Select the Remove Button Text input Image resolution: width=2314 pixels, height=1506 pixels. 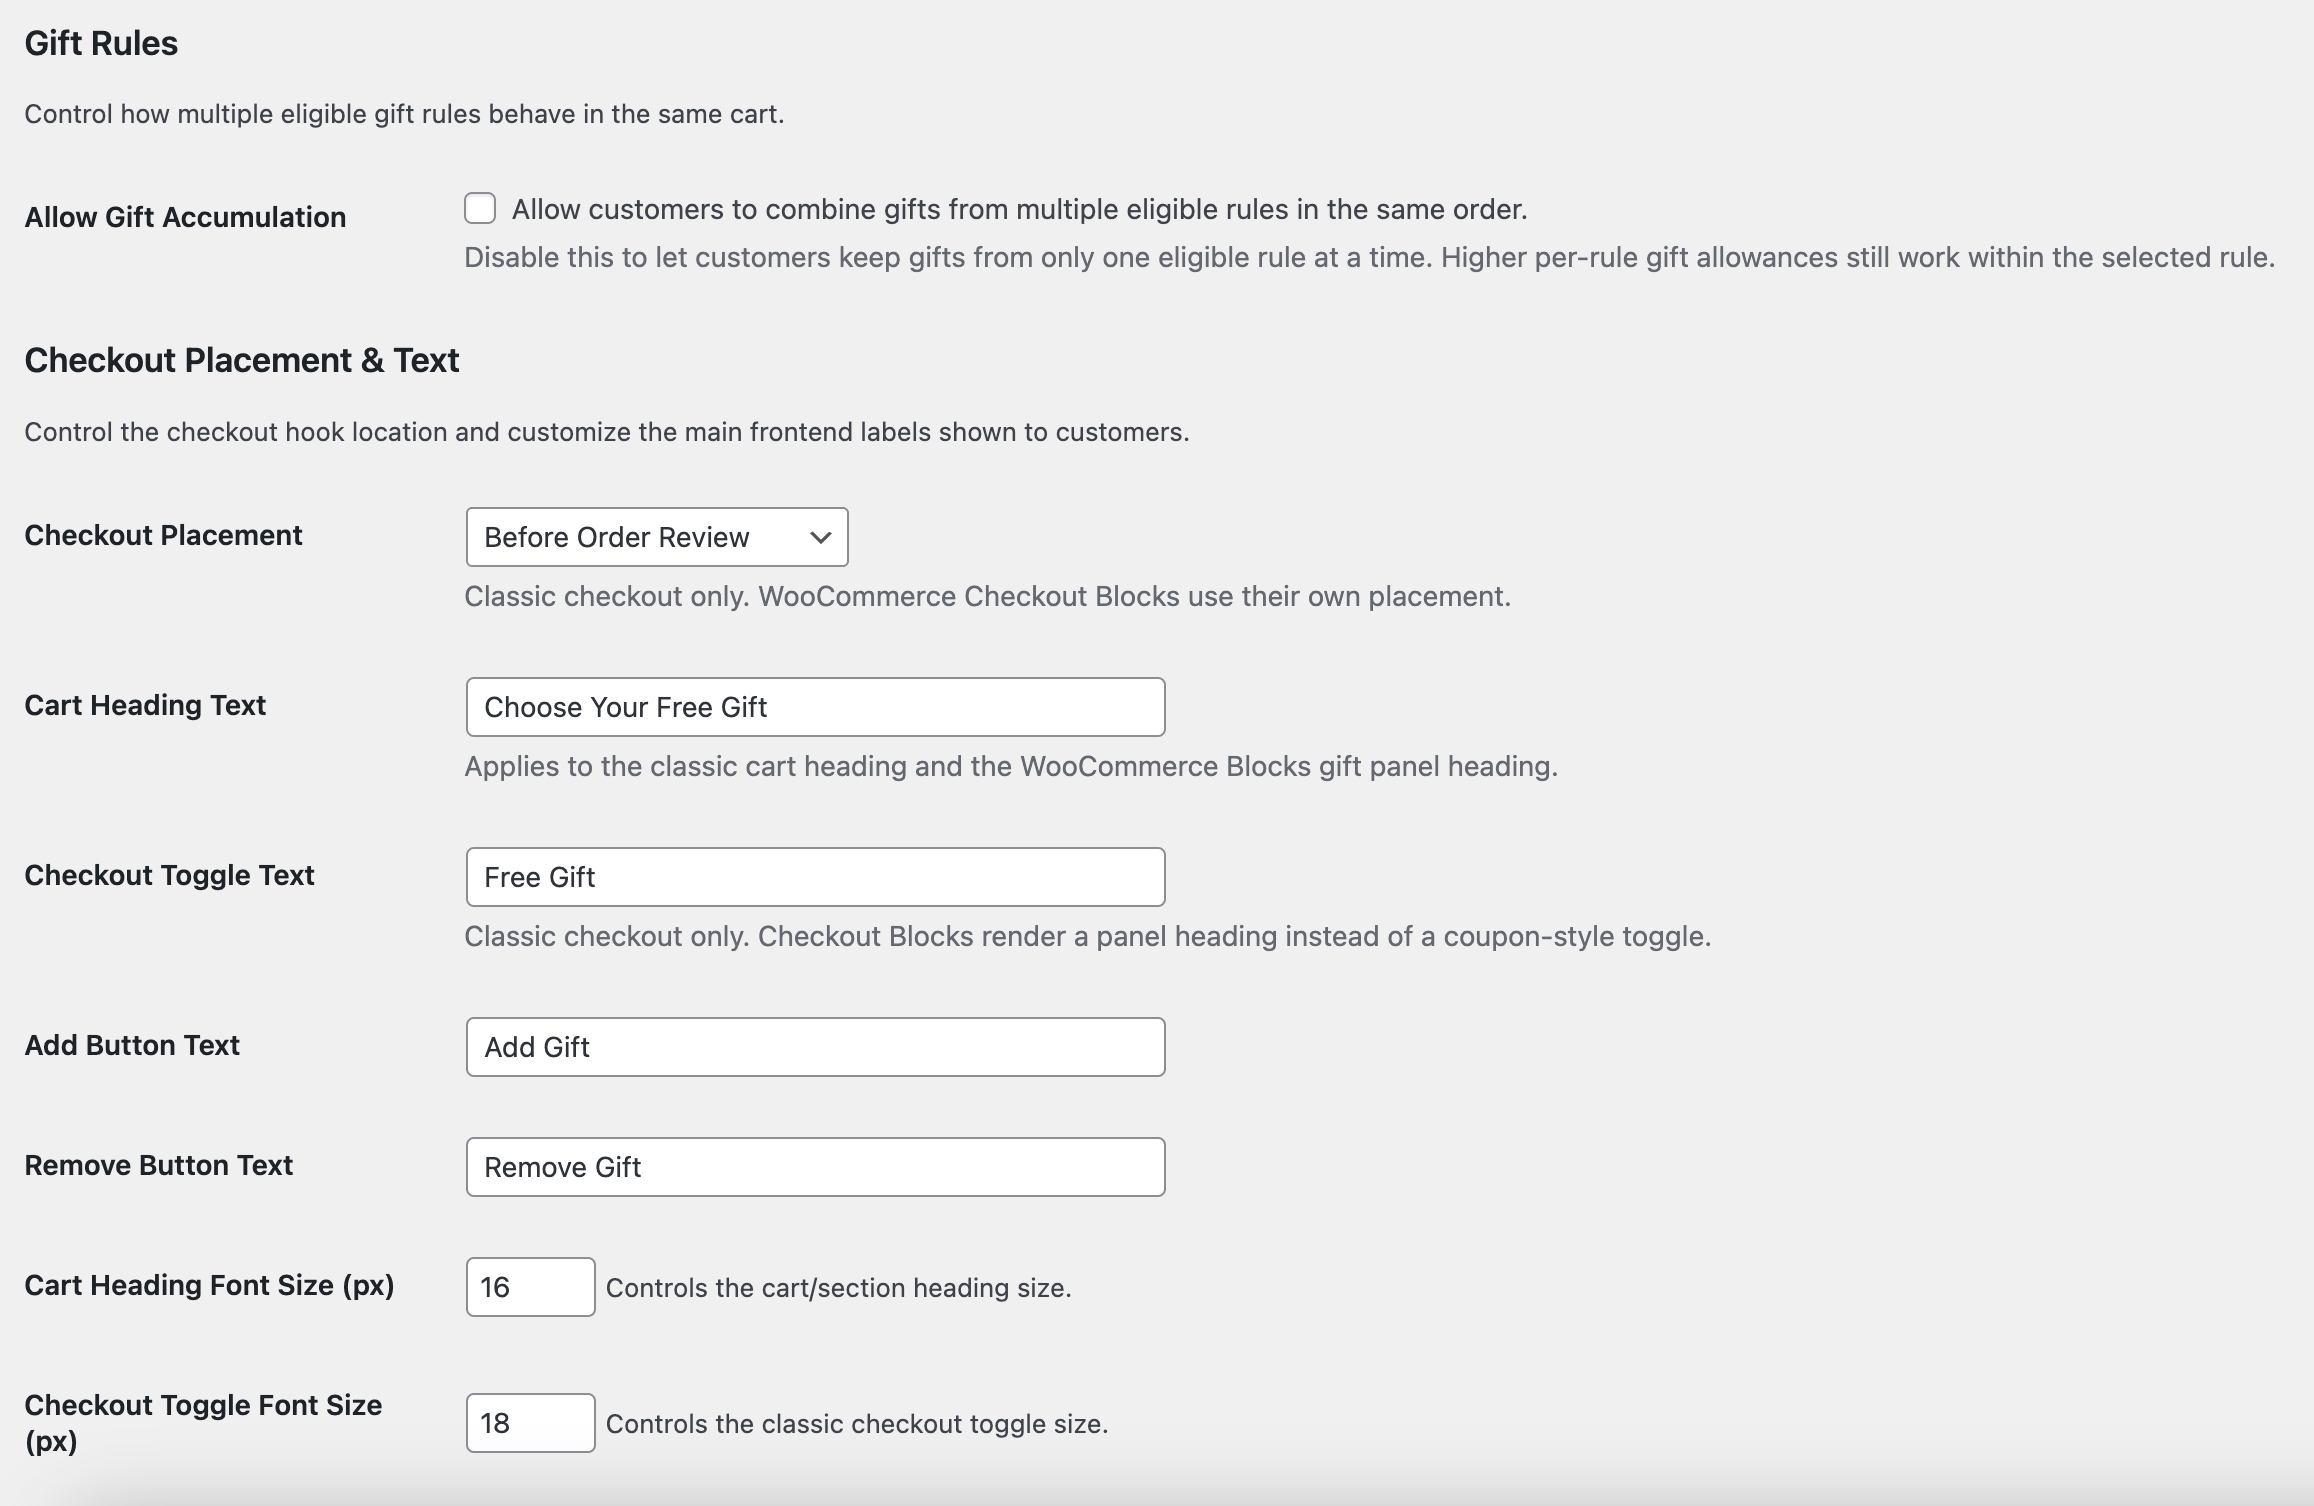click(815, 1167)
